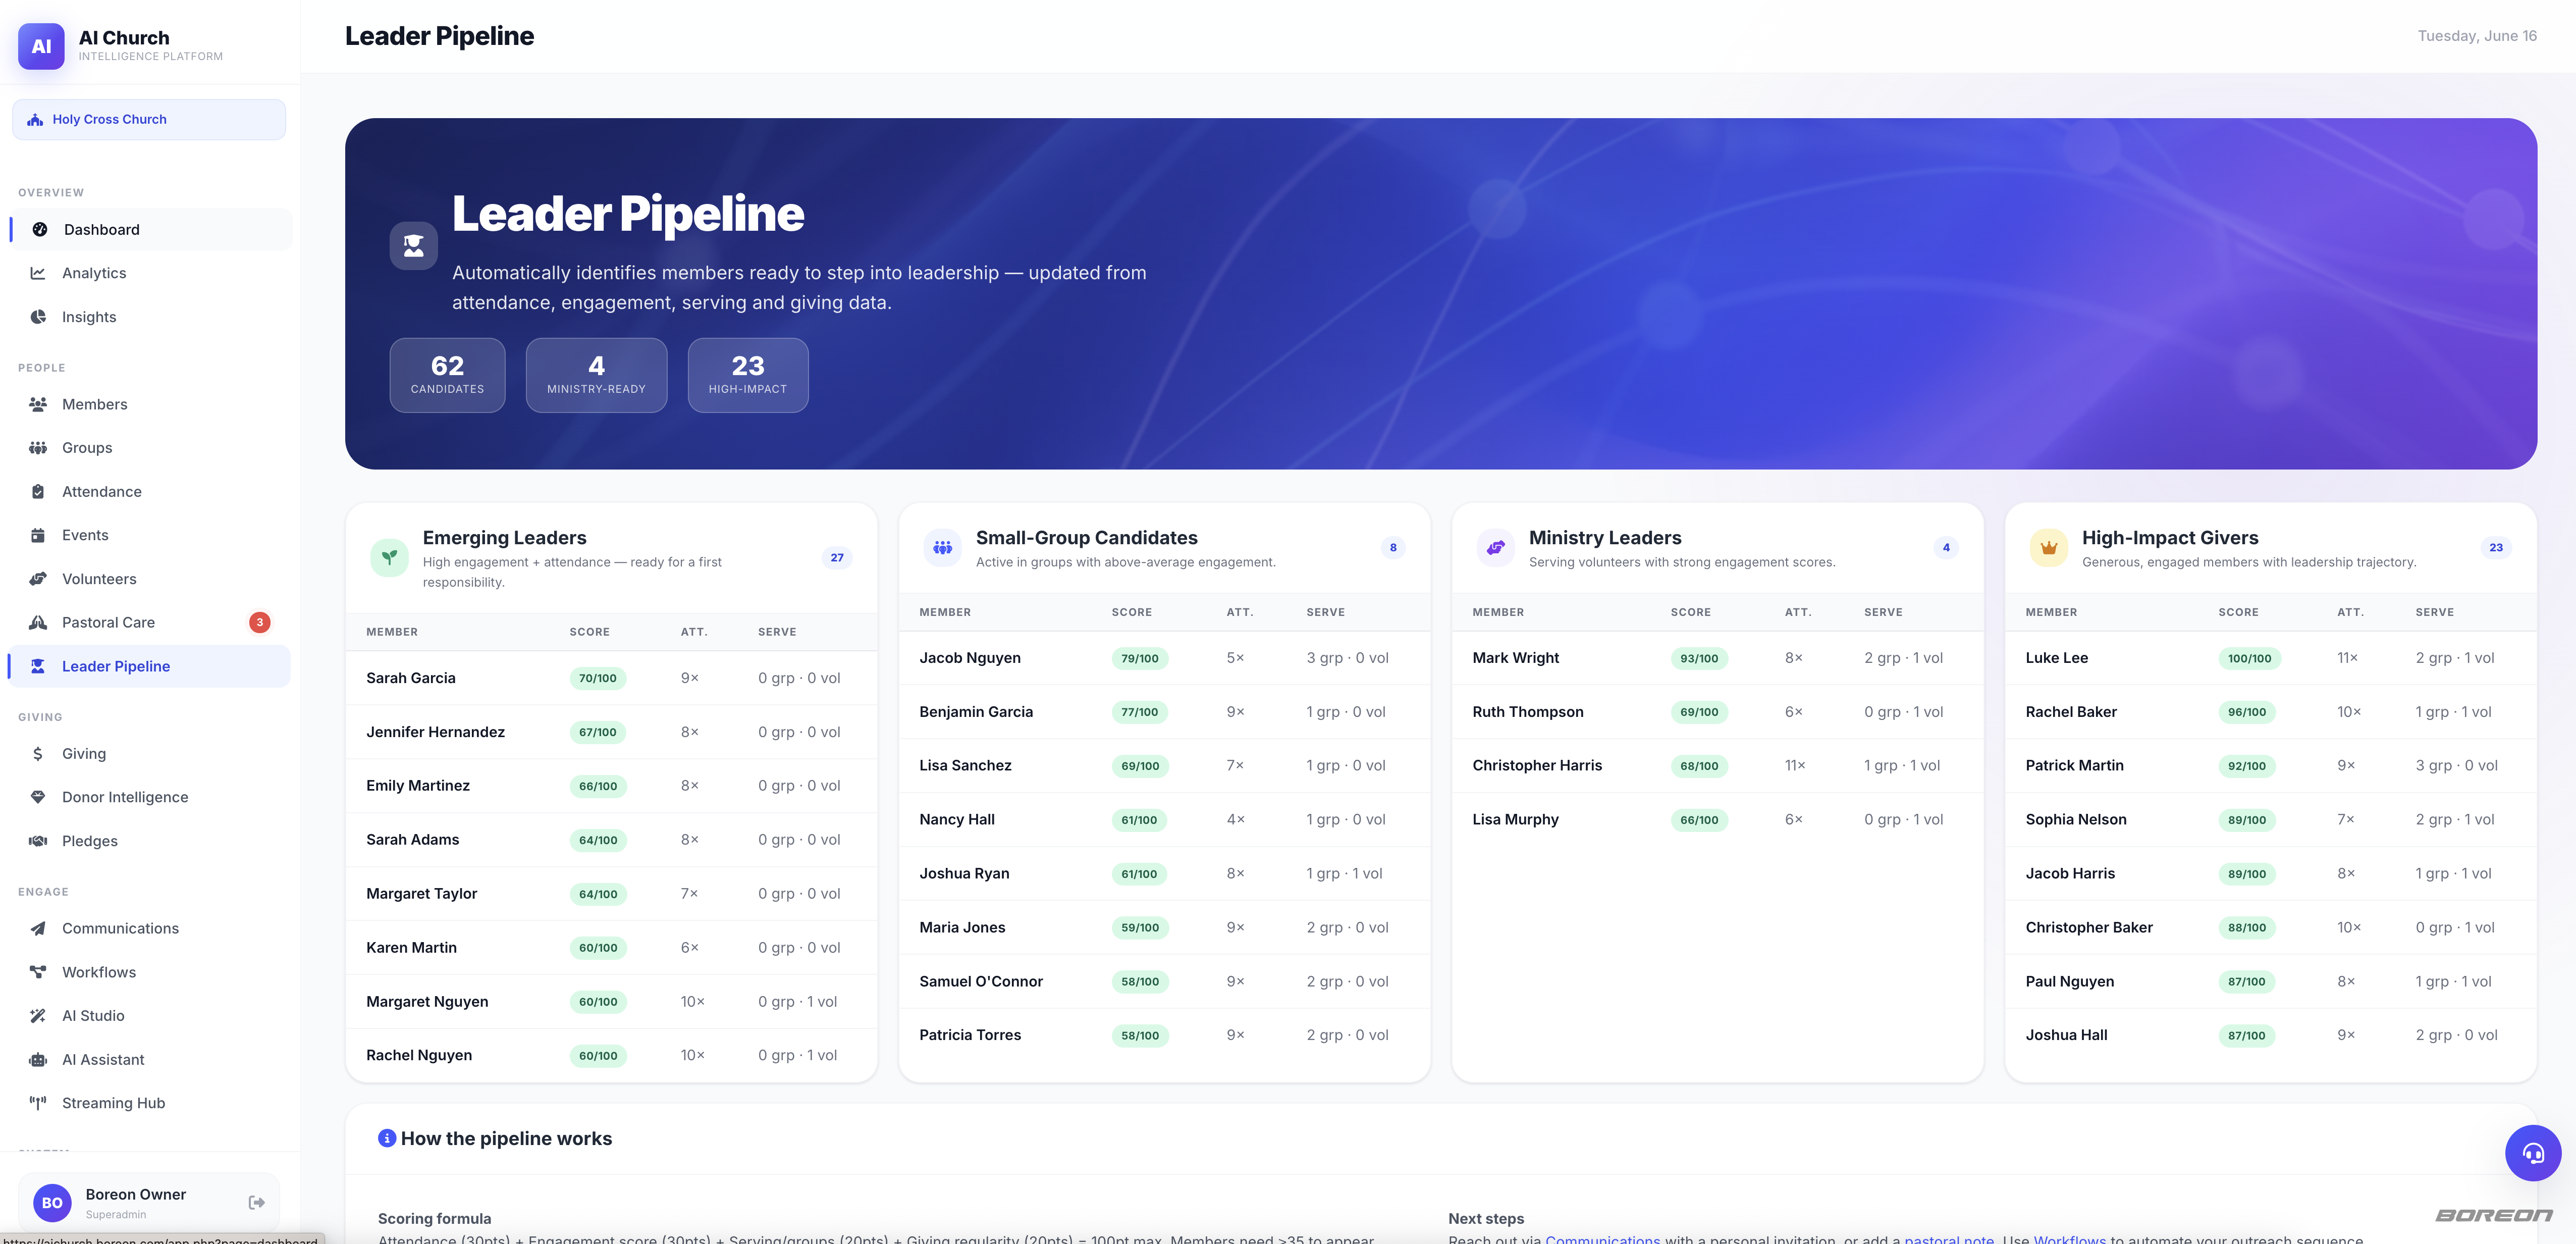Click the Streaming Hub broadcast icon

pyautogui.click(x=38, y=1103)
